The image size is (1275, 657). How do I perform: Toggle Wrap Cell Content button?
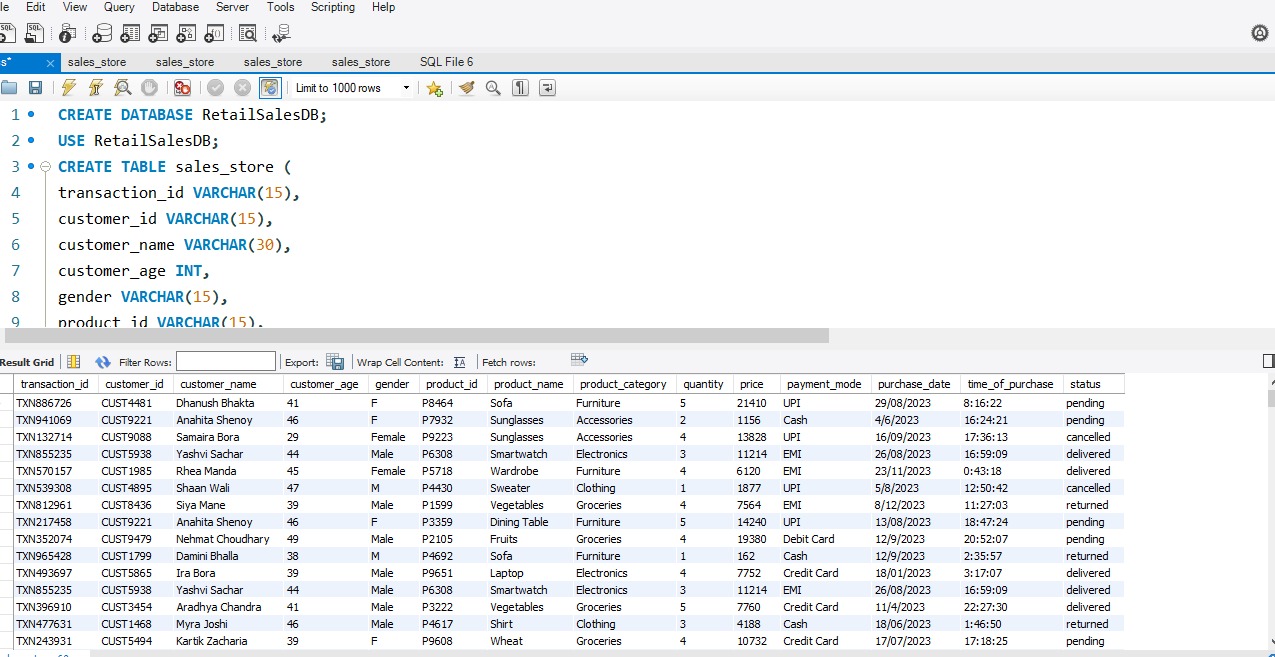(460, 362)
